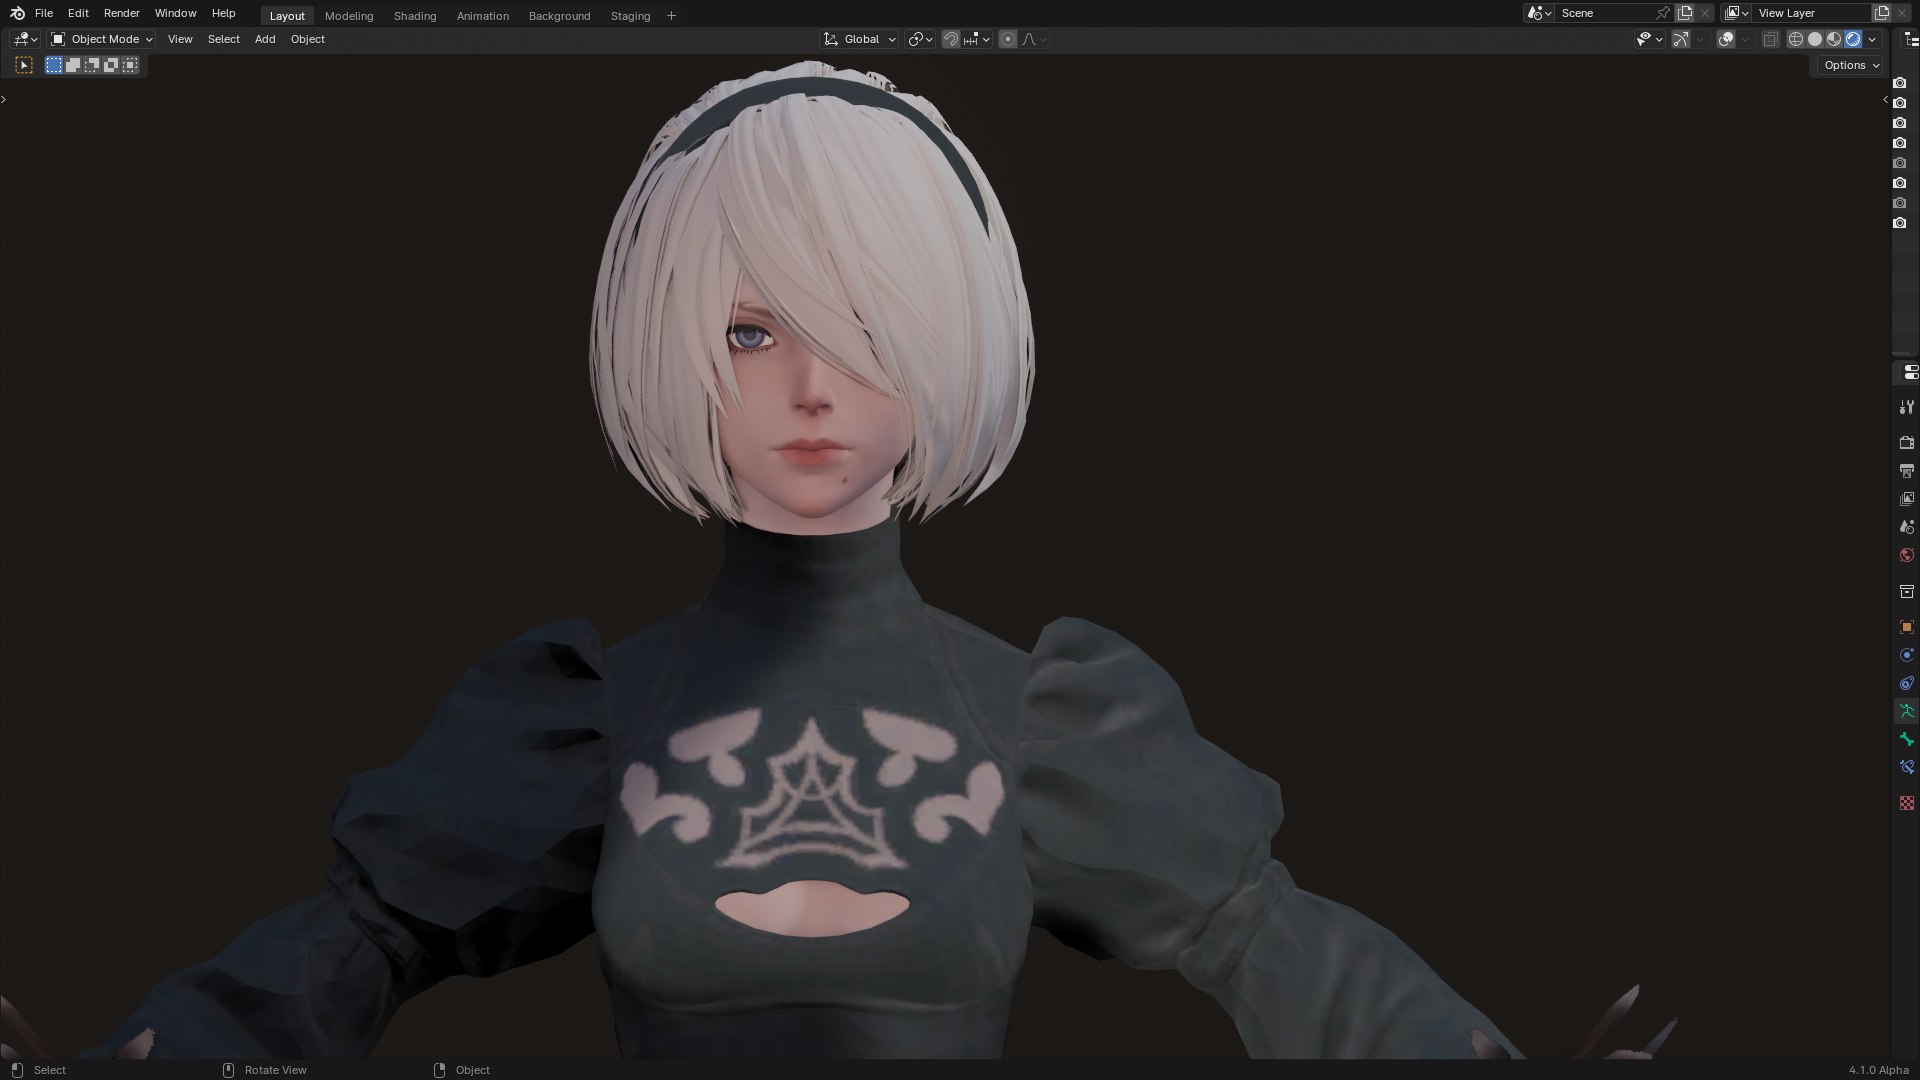The image size is (1920, 1080).
Task: Switch to Wireframe viewport shading
Action: tap(1796, 39)
